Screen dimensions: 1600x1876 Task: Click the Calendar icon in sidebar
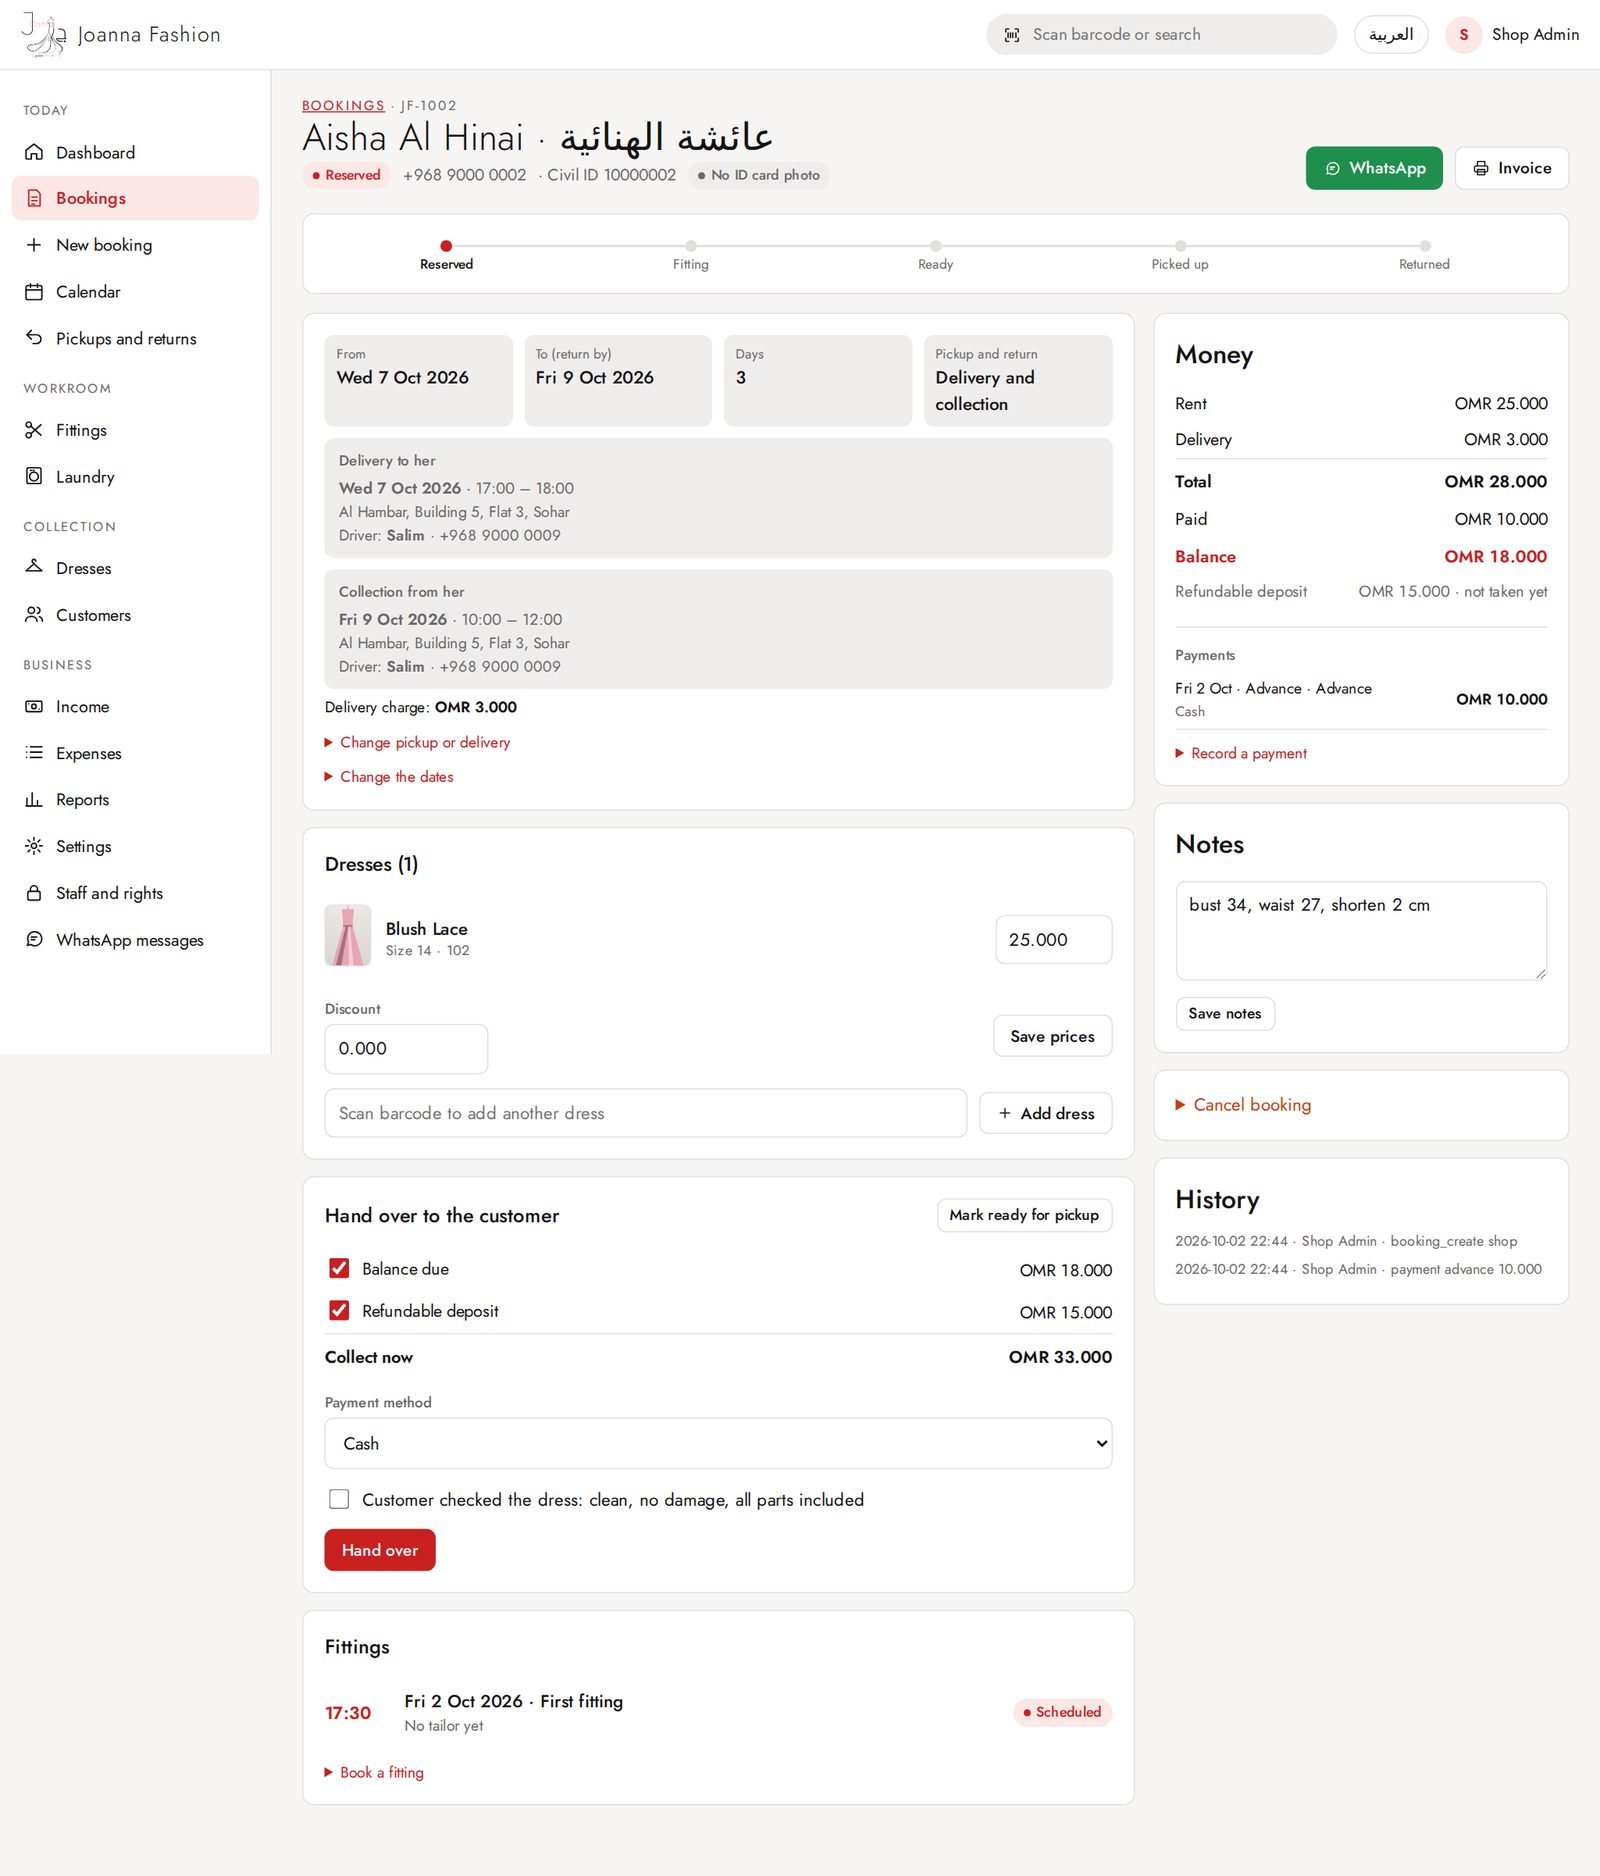(x=34, y=292)
